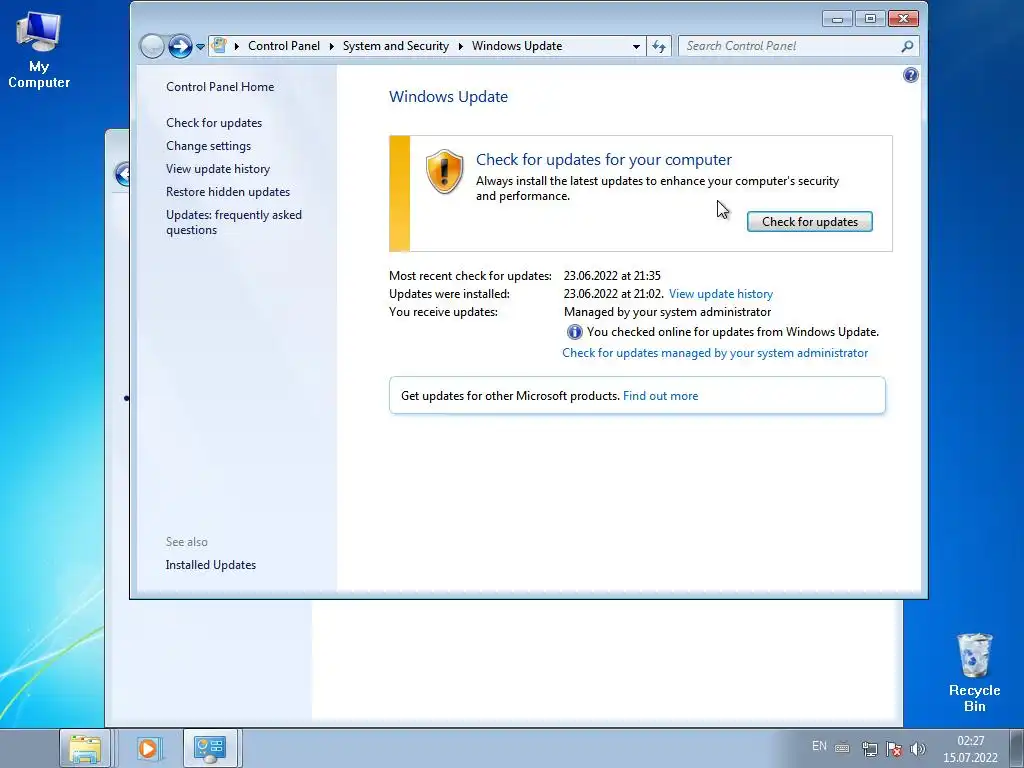Click the EN language indicator
This screenshot has height=768, width=1024.
point(819,746)
